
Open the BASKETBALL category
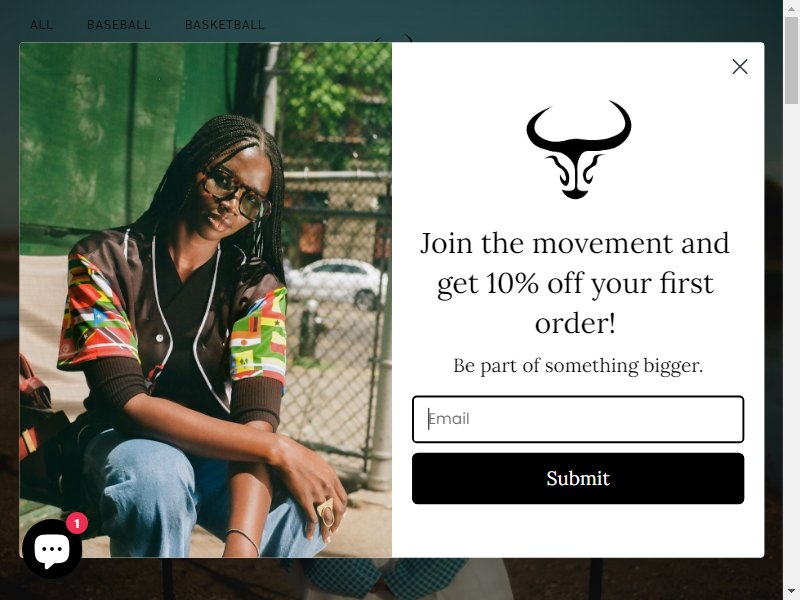click(224, 24)
